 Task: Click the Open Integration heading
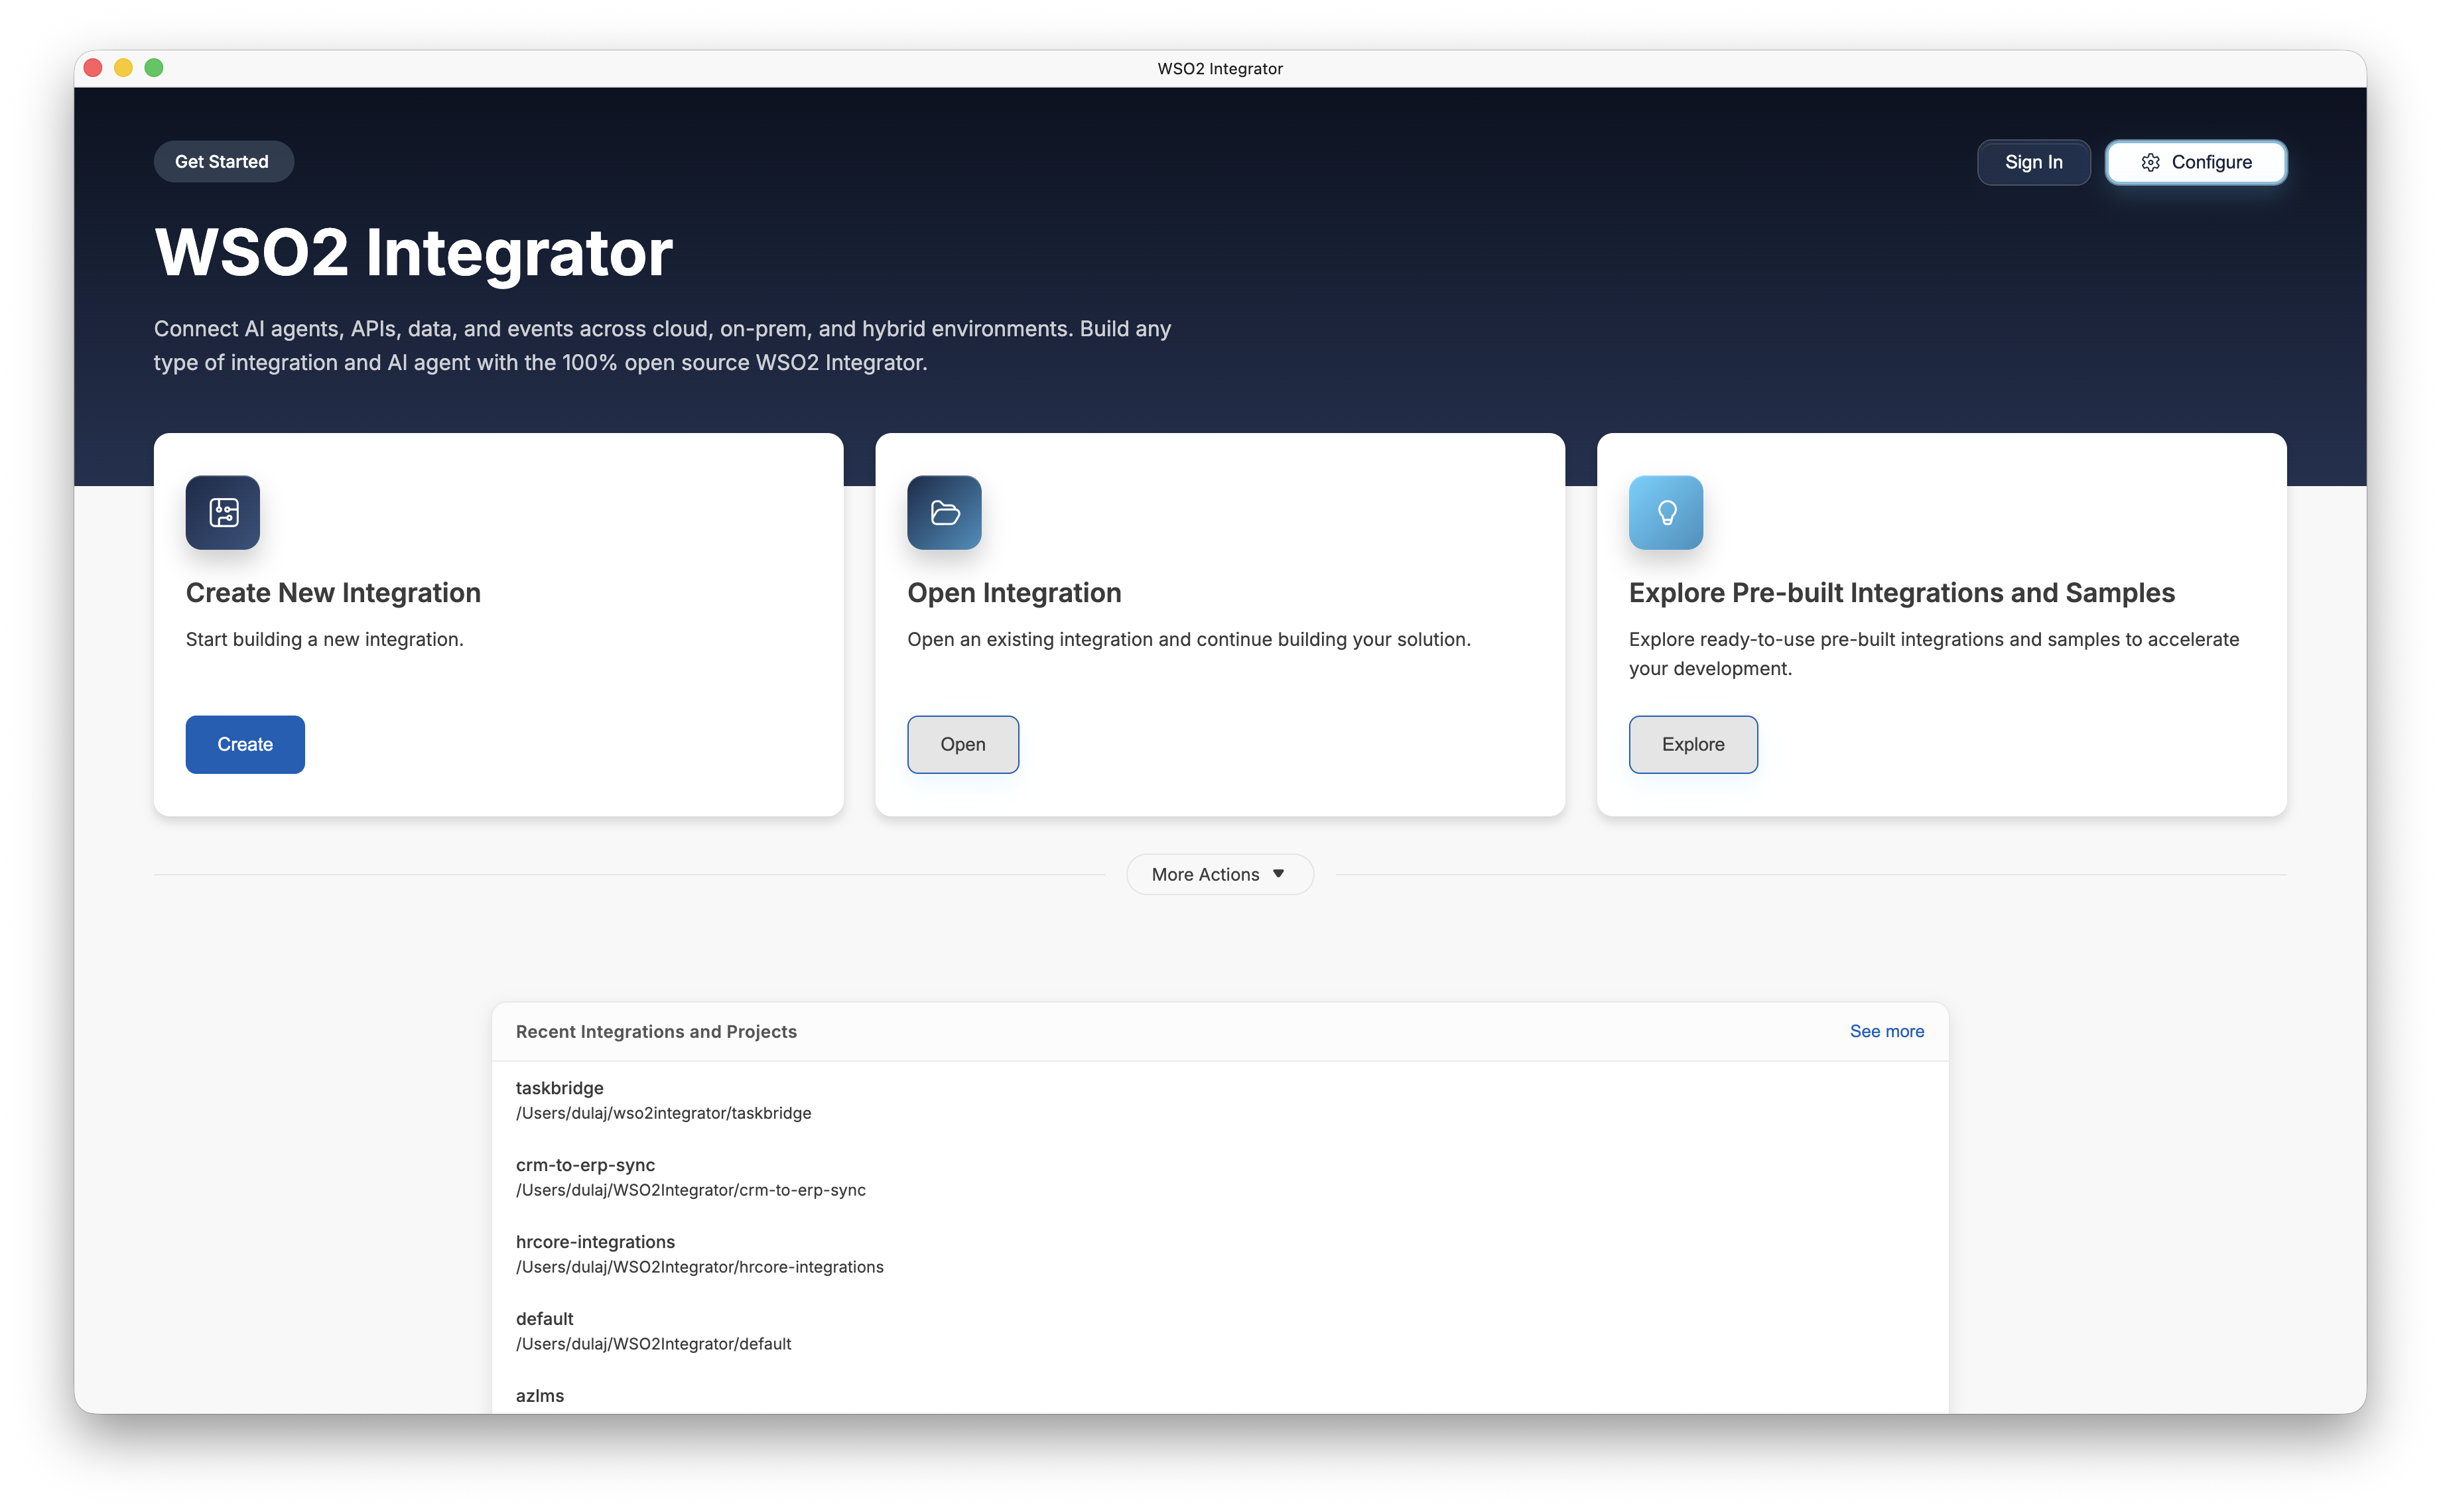(1014, 593)
